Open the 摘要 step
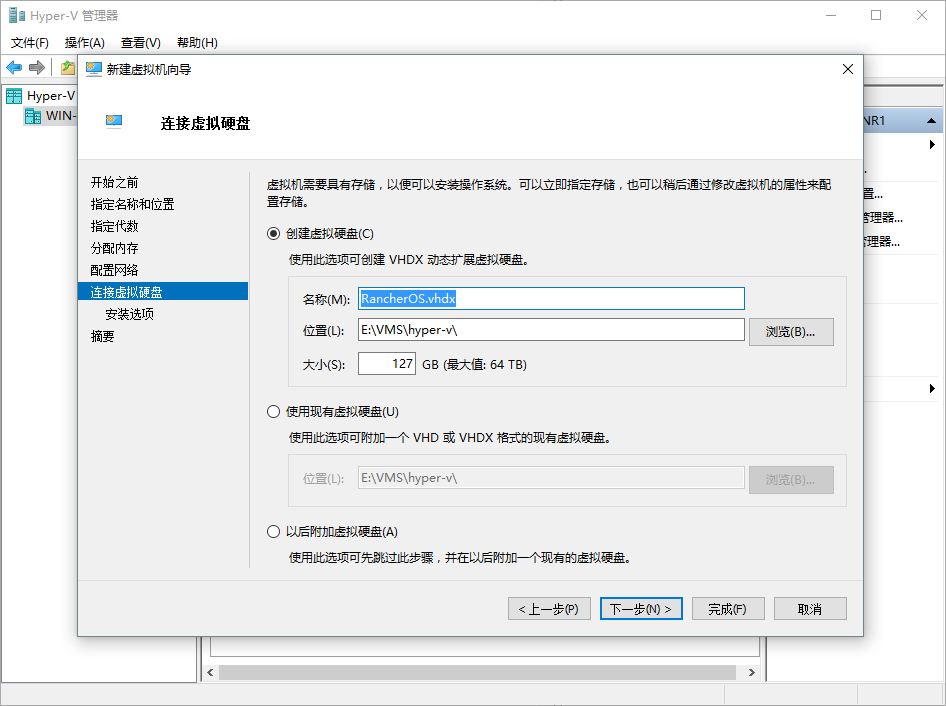Screen dimensions: 946x706 (103, 336)
